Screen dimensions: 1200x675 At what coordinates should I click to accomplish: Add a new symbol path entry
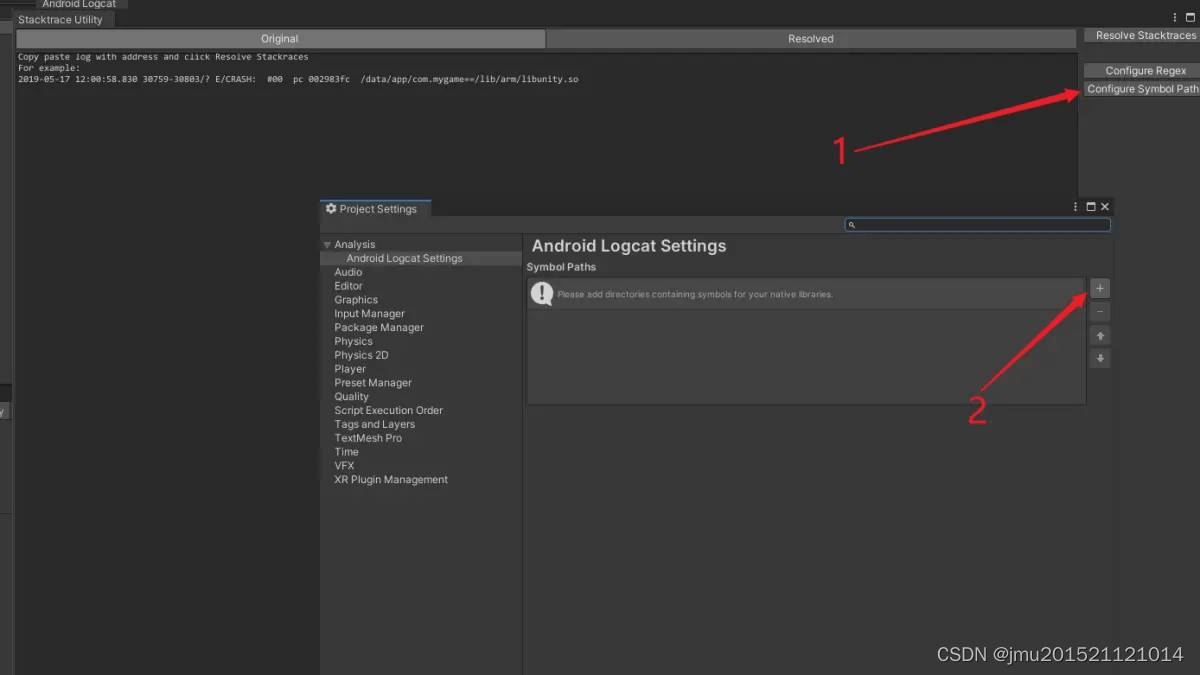[x=1099, y=288]
